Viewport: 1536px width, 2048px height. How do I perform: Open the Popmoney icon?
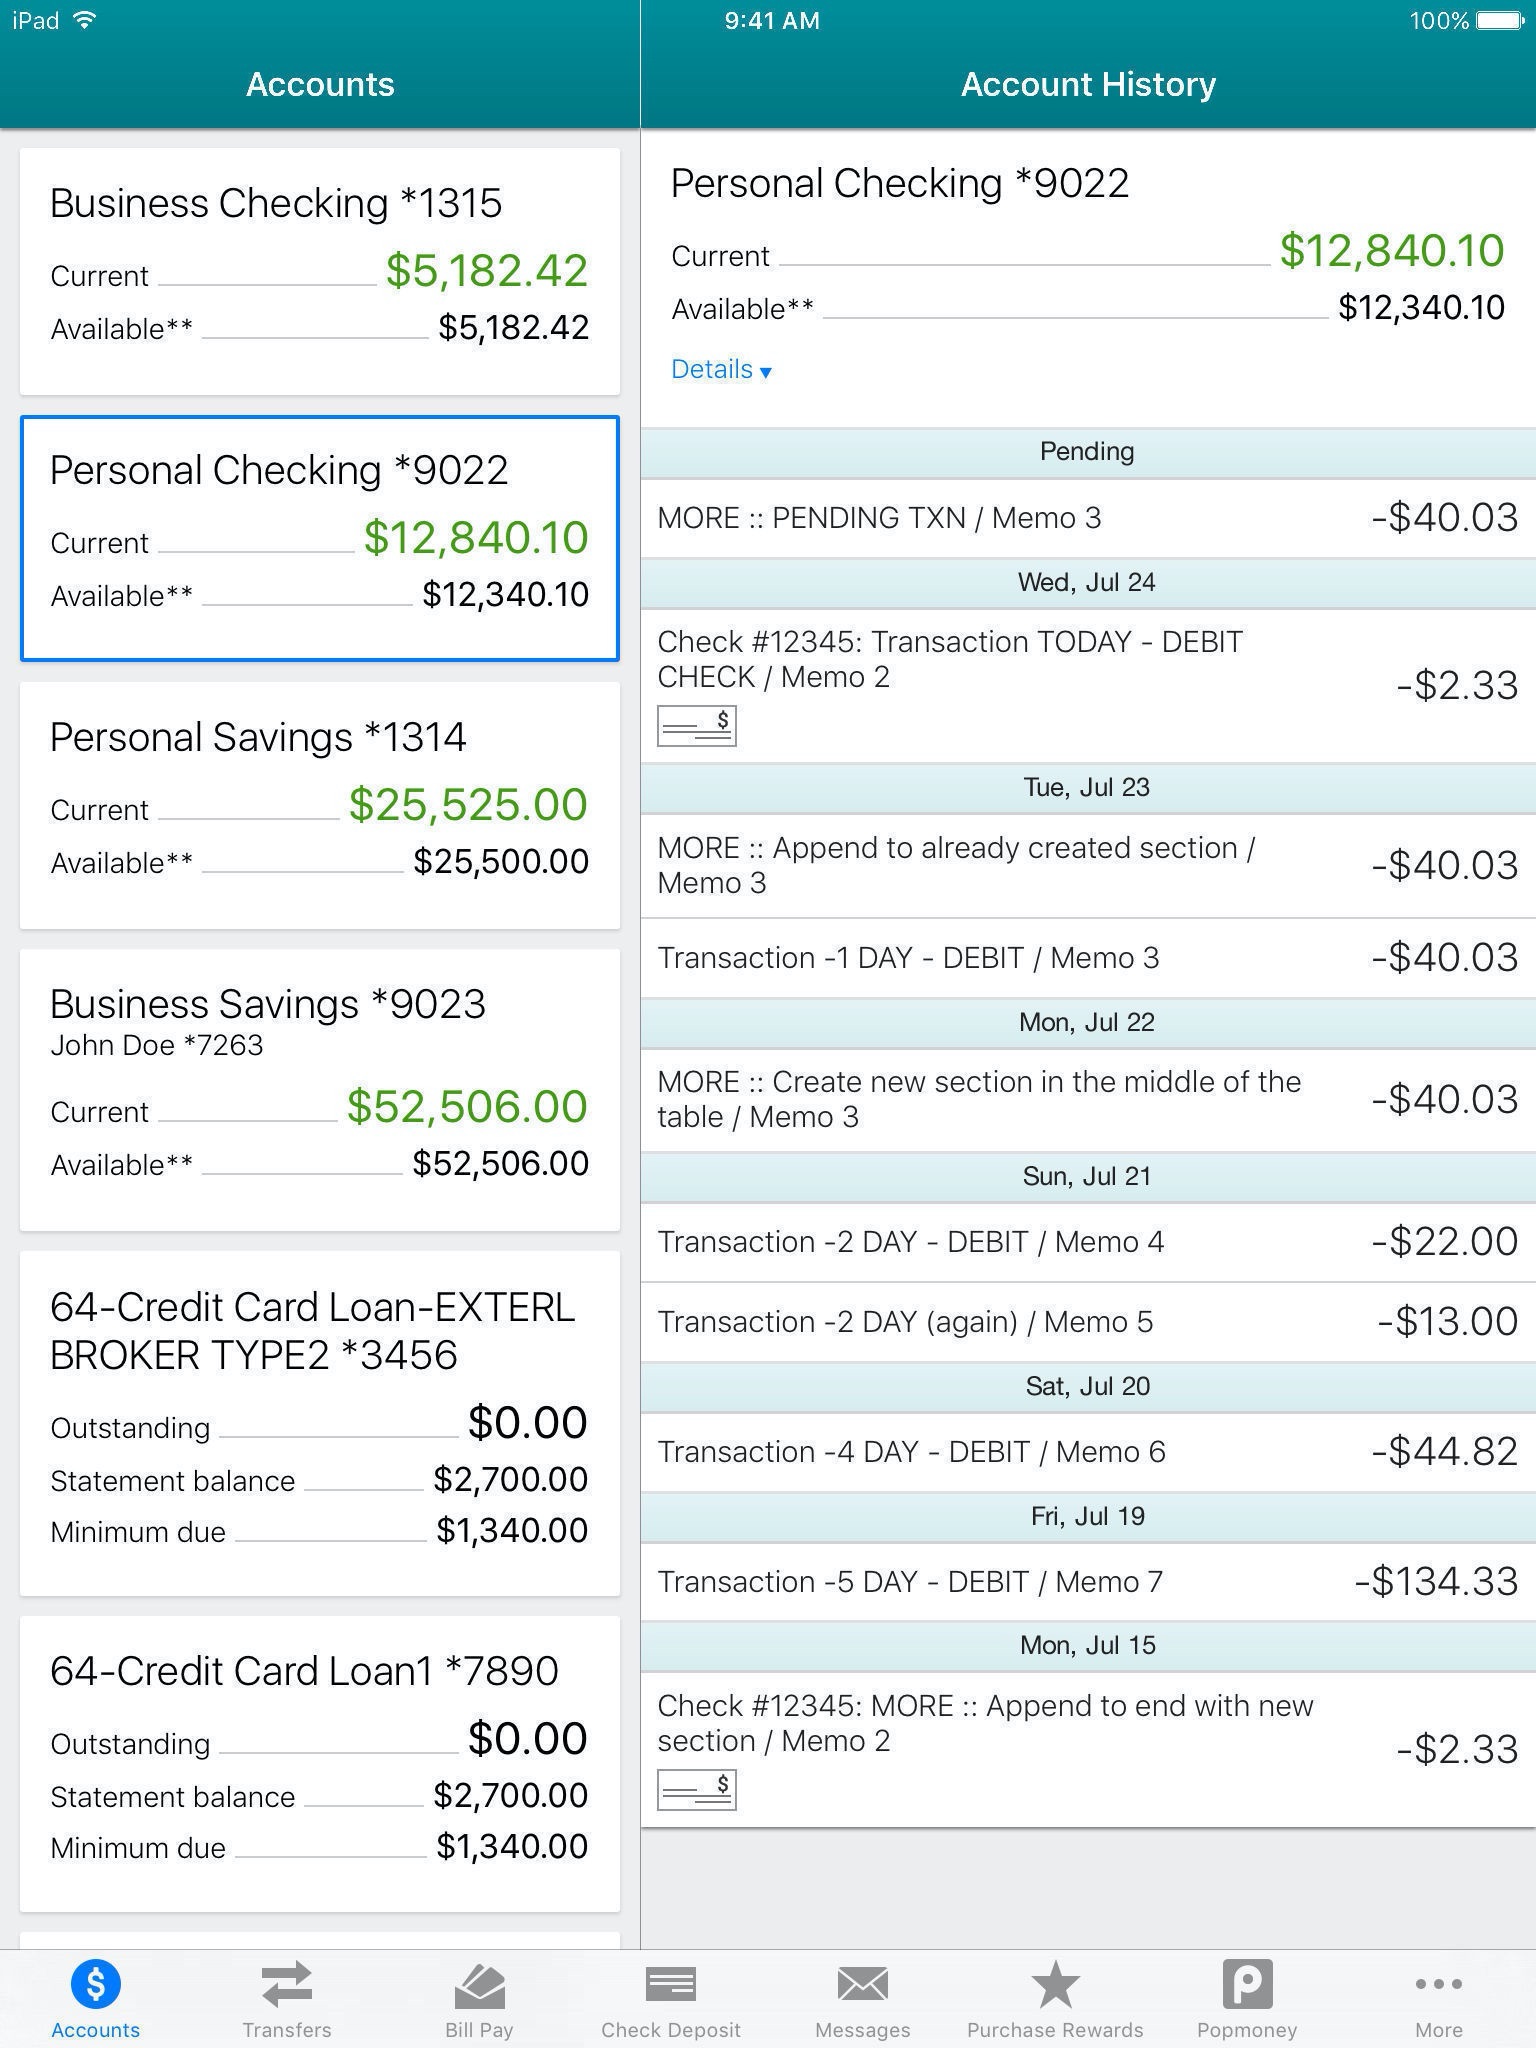1247,1985
